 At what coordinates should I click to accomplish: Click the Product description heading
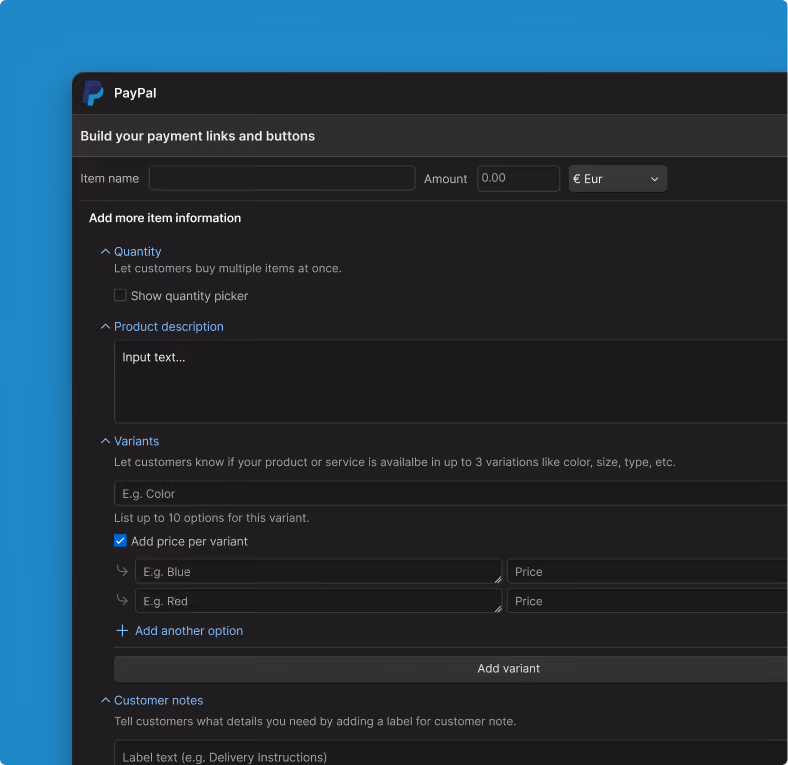(x=169, y=327)
